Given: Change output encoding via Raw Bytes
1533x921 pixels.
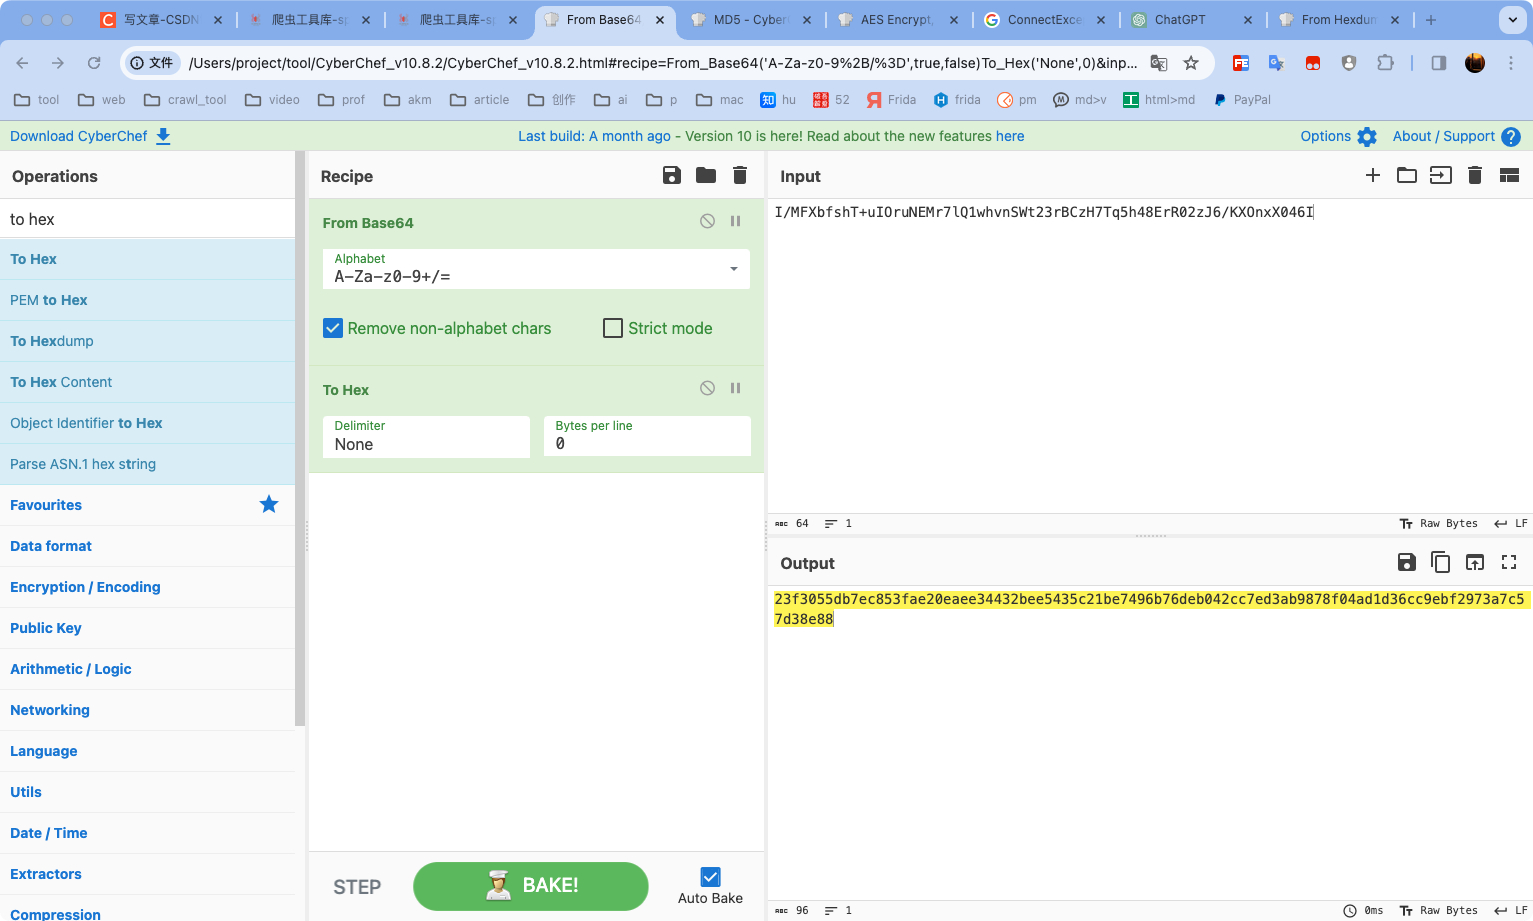Looking at the screenshot, I should point(1438,910).
